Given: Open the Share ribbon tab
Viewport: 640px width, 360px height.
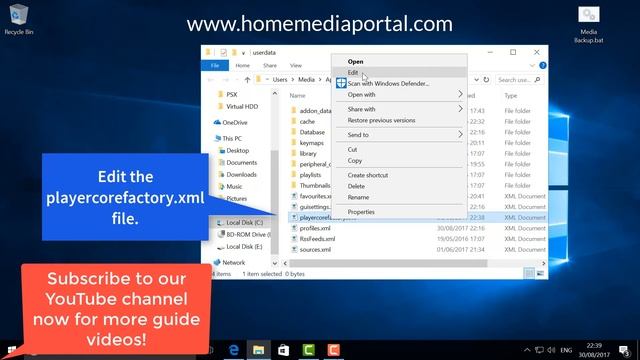Looking at the screenshot, I should click(x=270, y=65).
